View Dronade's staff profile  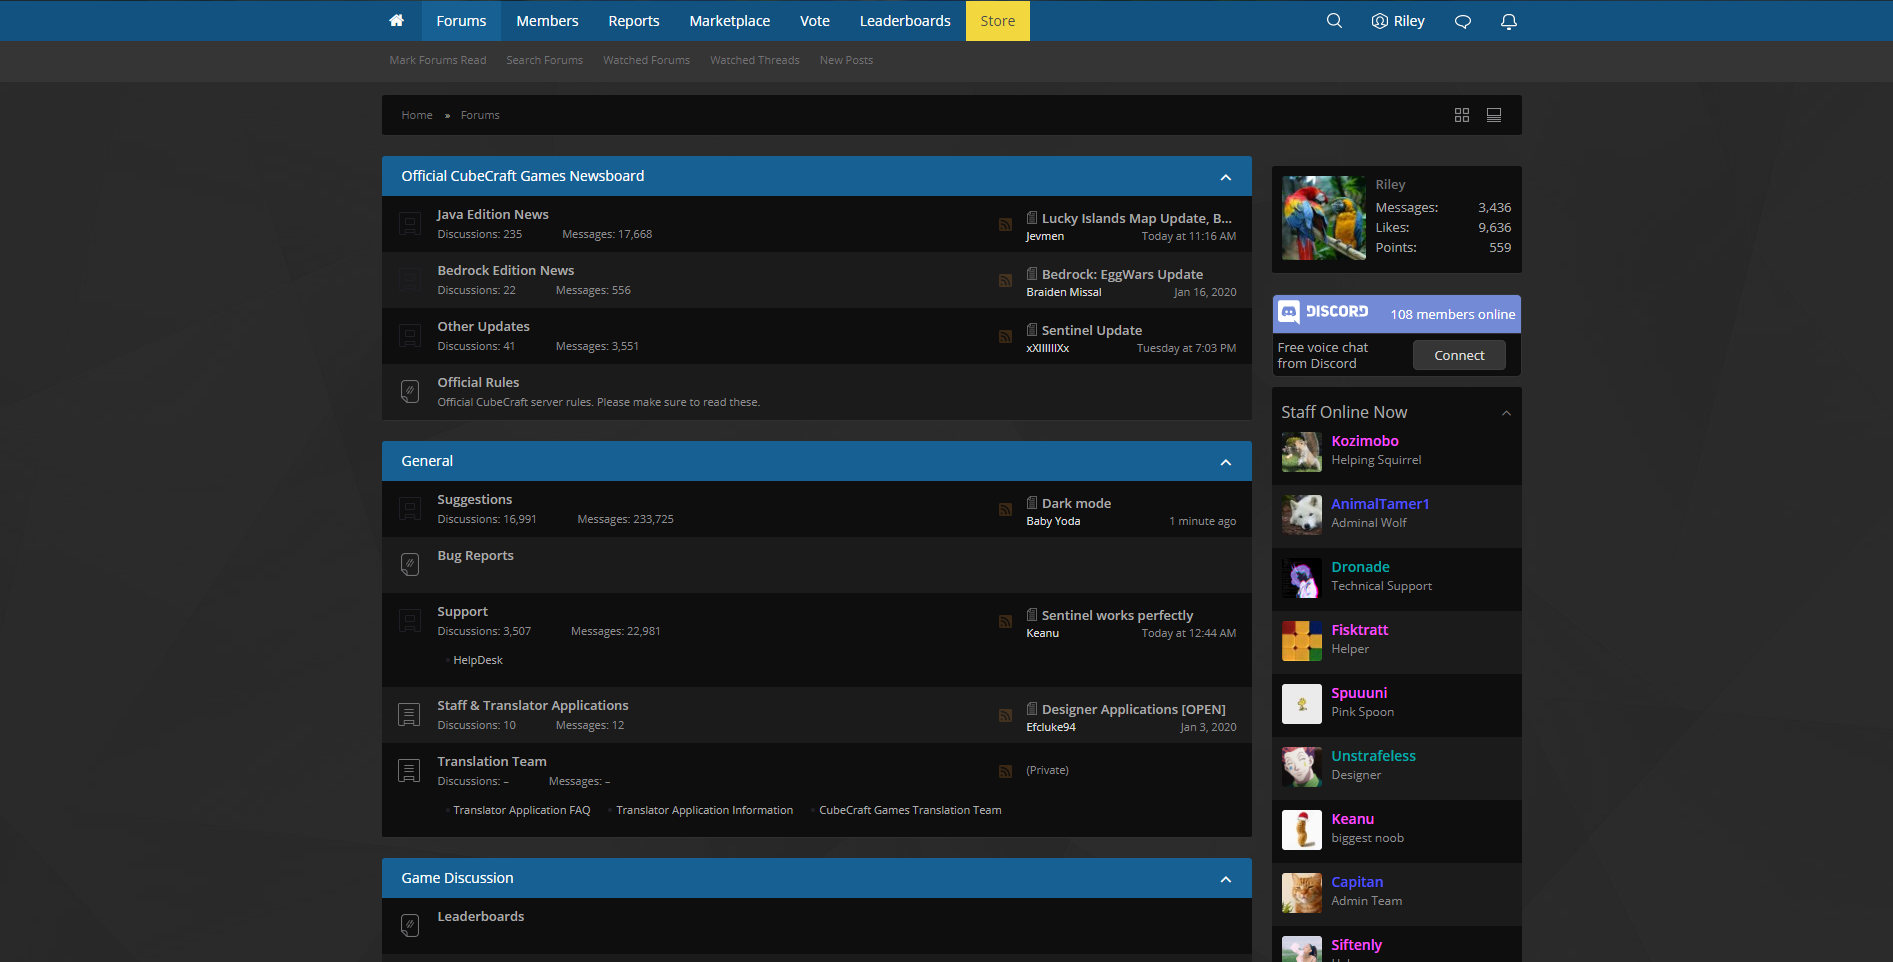click(1360, 567)
